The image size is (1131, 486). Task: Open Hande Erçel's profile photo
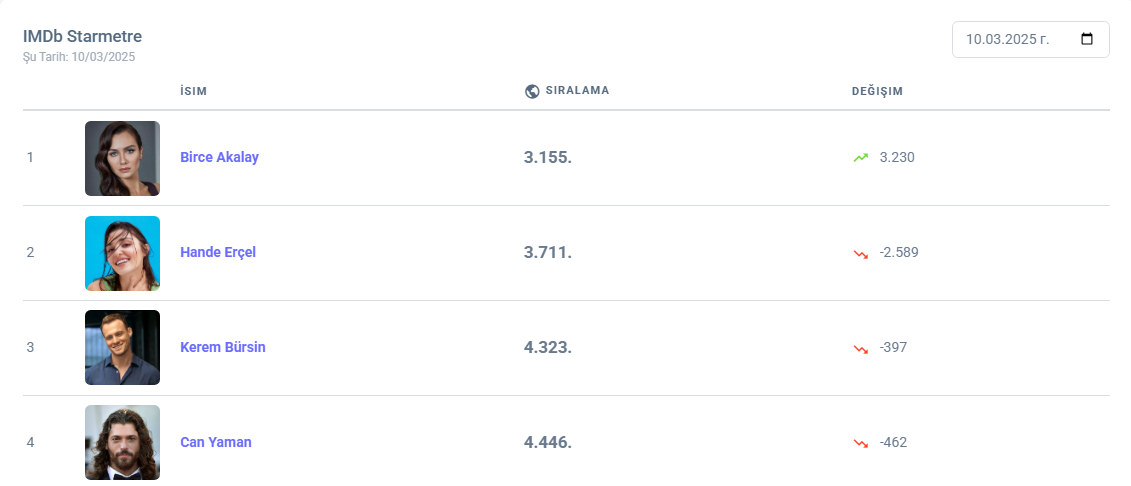click(122, 253)
